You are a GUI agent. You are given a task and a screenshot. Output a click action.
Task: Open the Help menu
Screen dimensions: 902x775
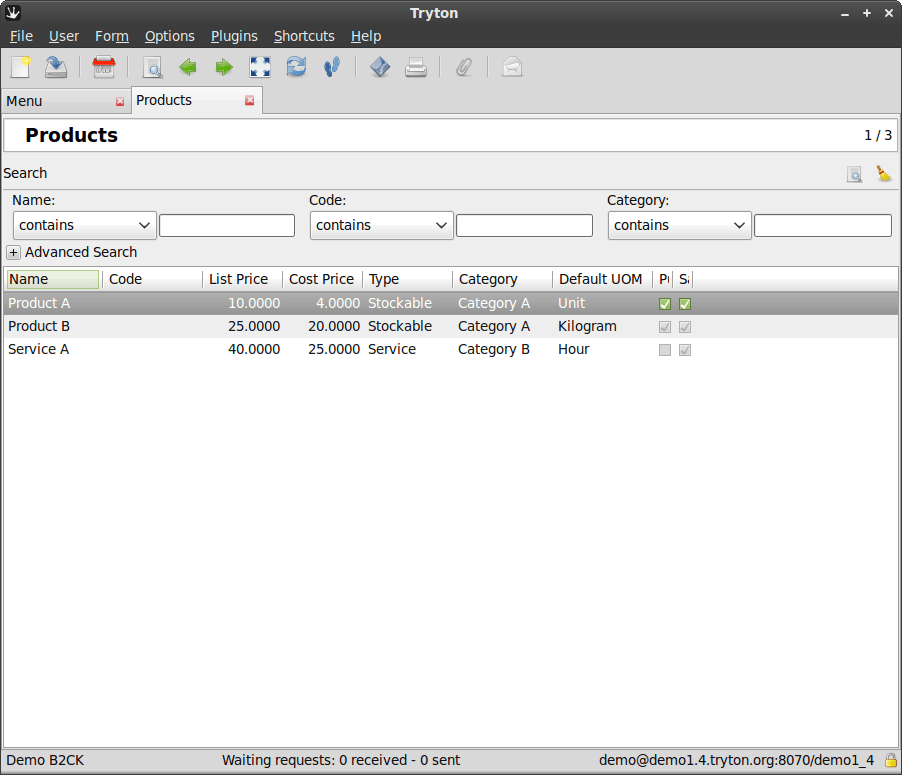(x=366, y=36)
